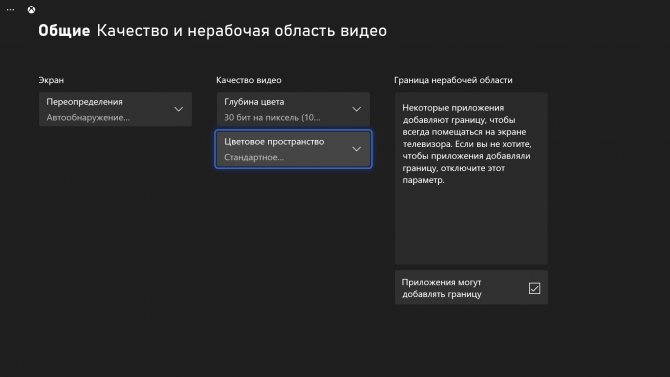Toggle the Приложения могут добавлять границу checkbox
Viewport: 670px width, 377px height.
(534, 289)
